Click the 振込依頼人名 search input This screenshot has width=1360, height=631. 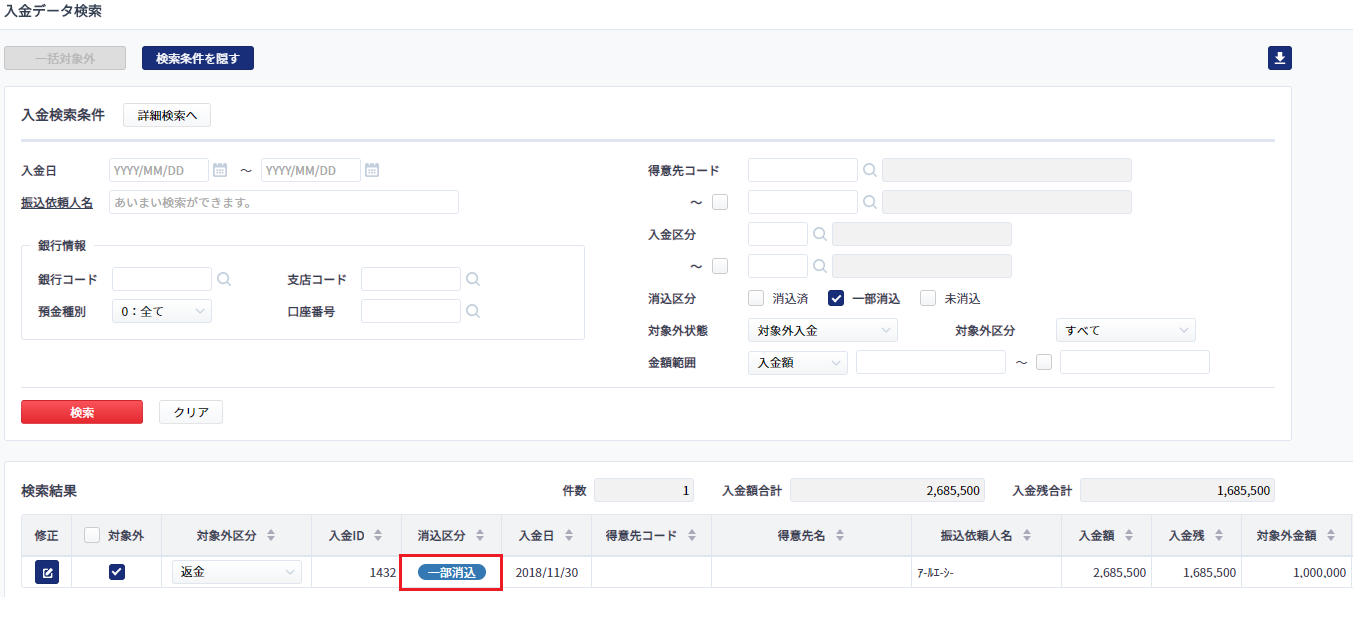(x=284, y=202)
